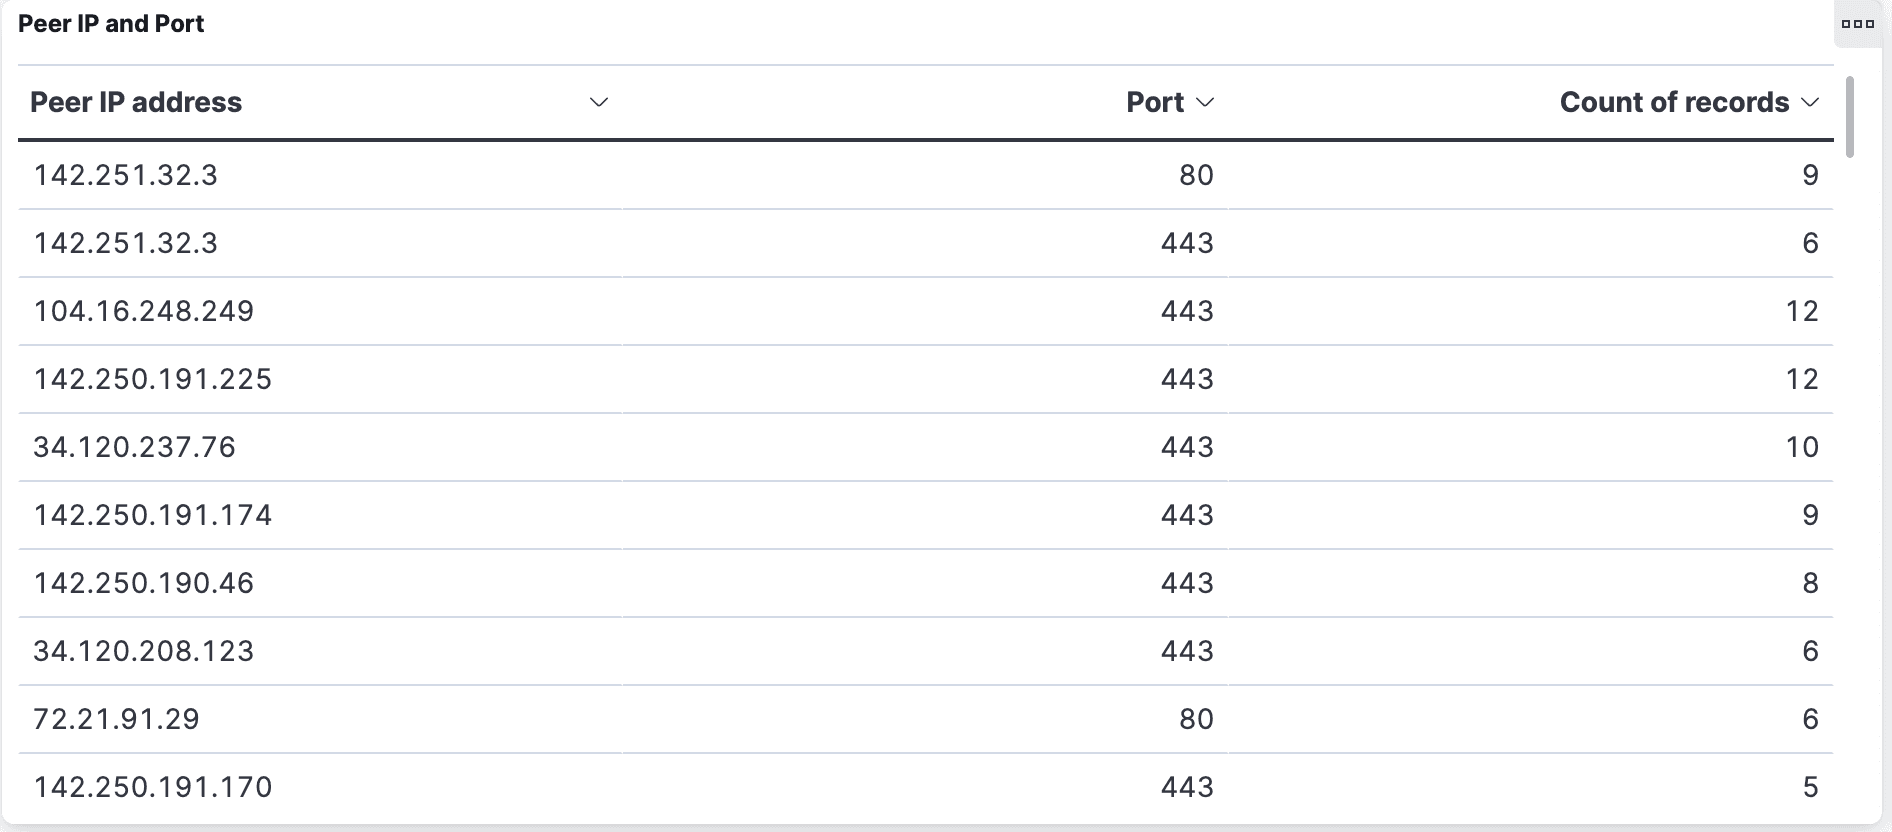This screenshot has width=1892, height=832.
Task: Click record count 10 for 34.120.237.76
Action: coord(1802,447)
